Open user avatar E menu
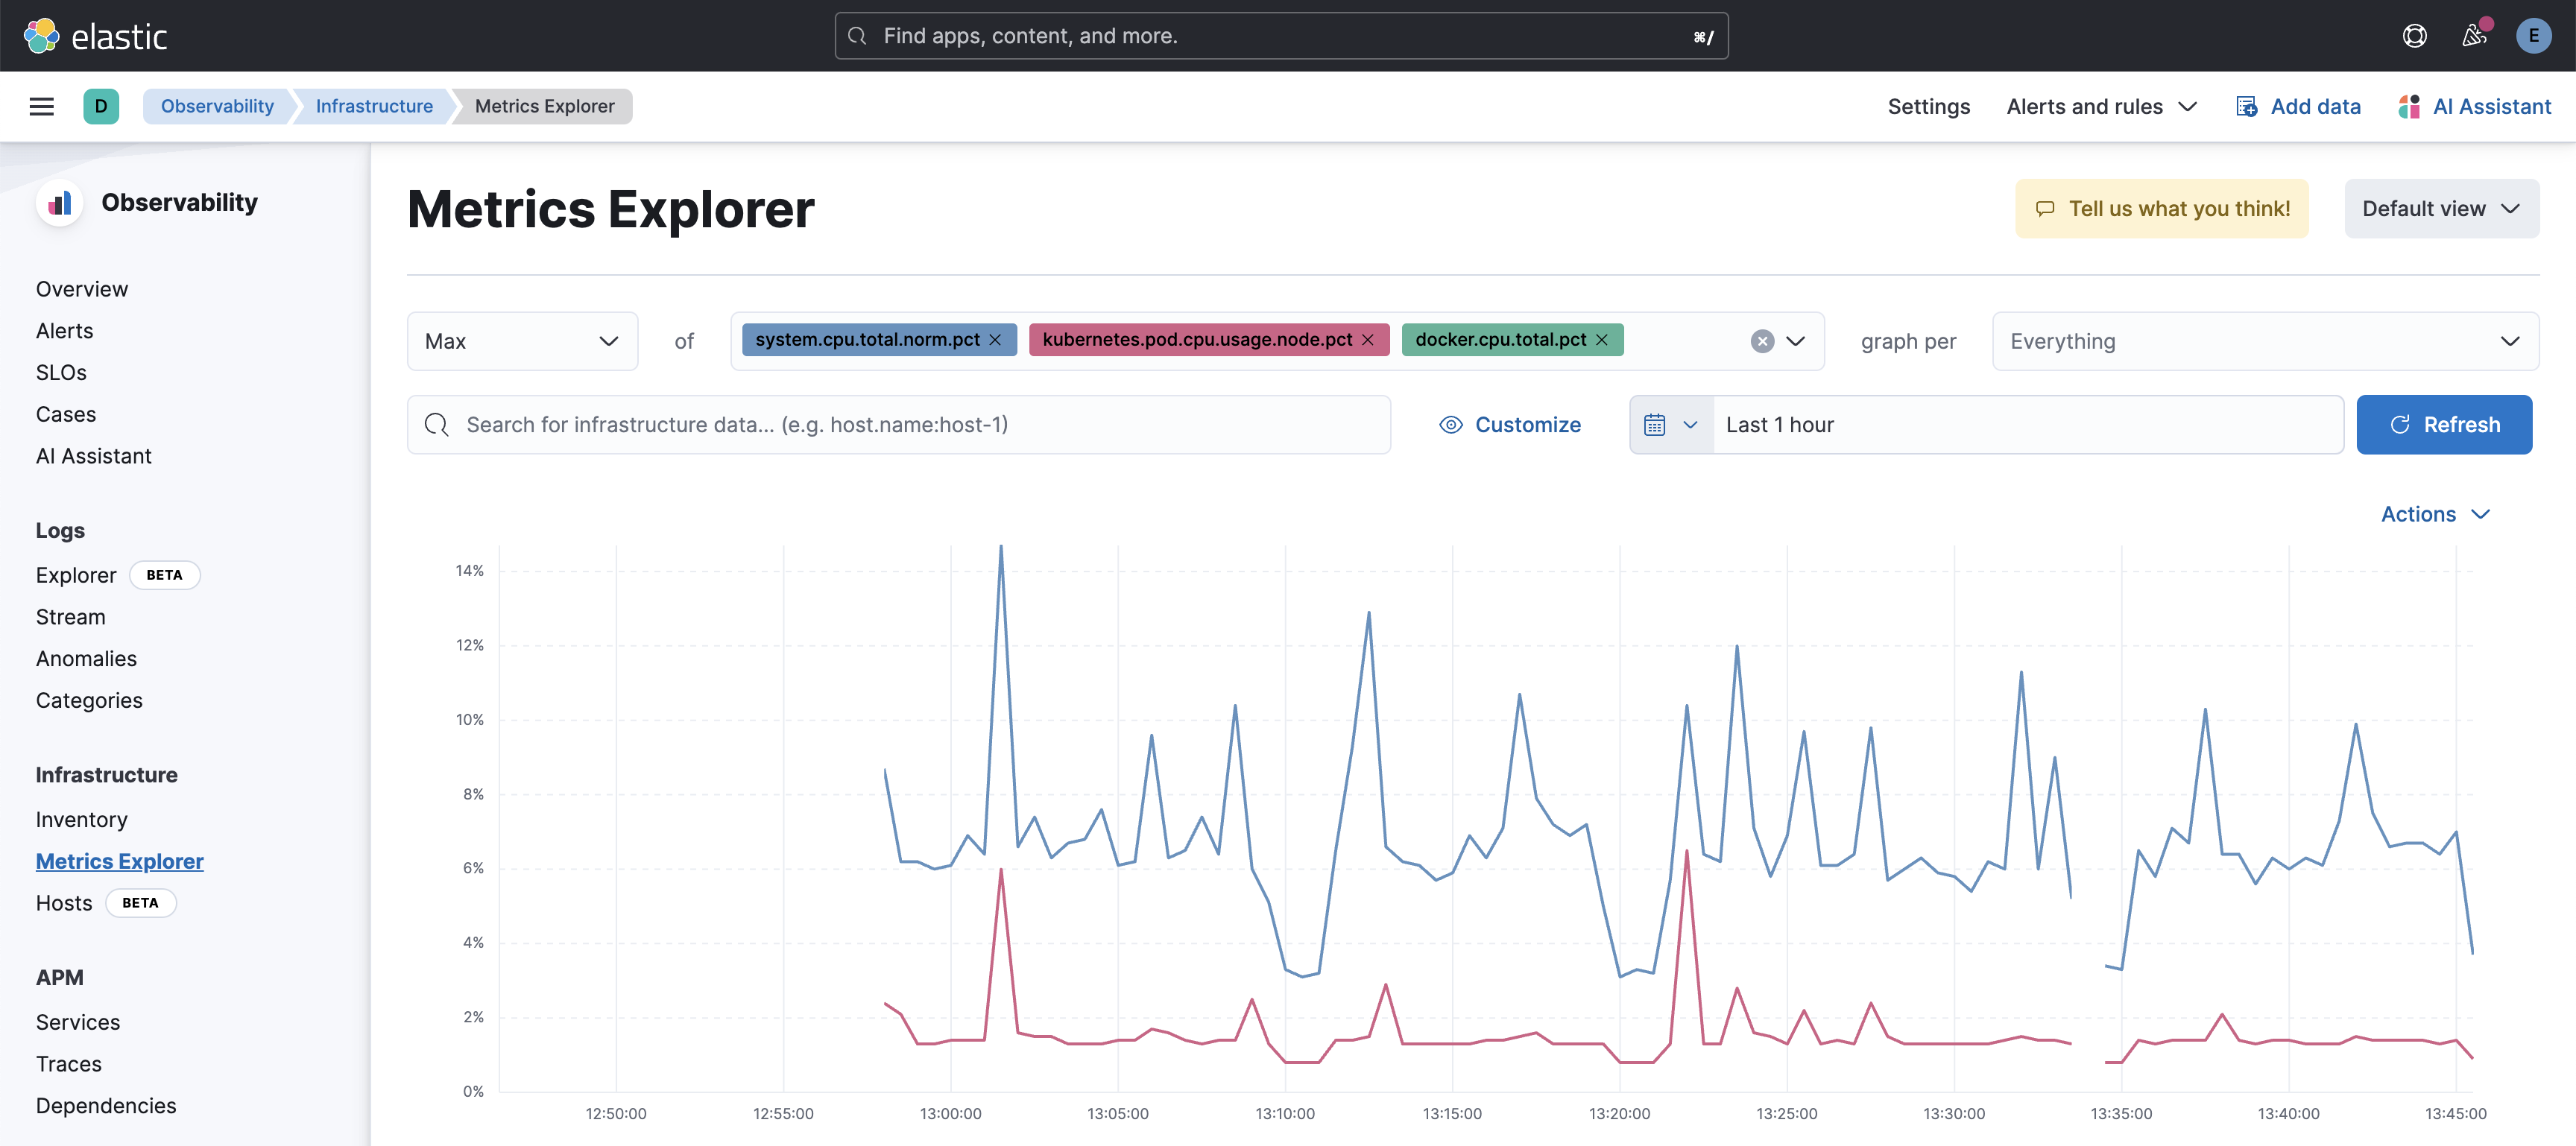 pyautogui.click(x=2533, y=36)
